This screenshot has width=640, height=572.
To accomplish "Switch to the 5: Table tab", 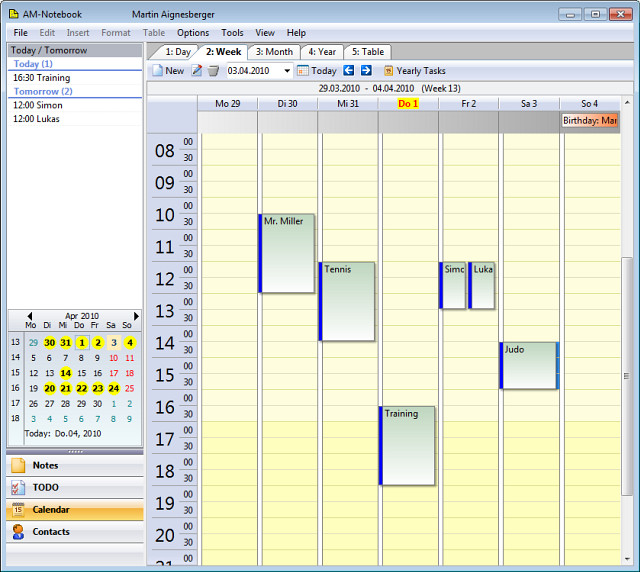I will 368,52.
